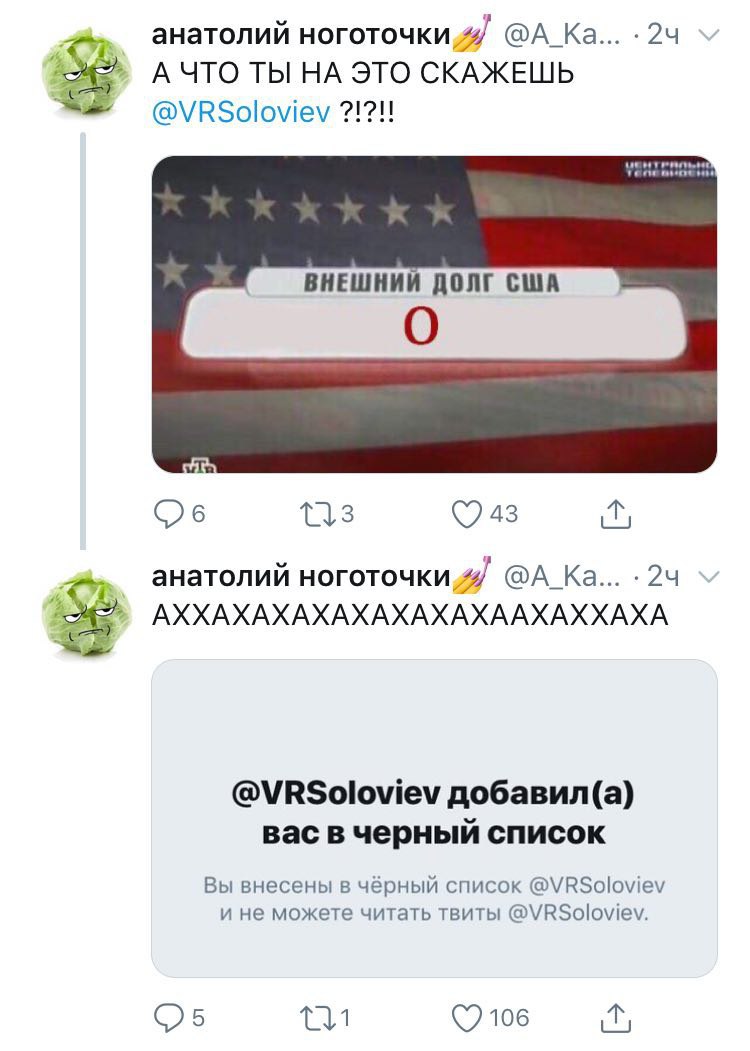Viewport: 750px width, 1051px height.
Task: View the cabbage avatar of the first tweet
Action: (x=86, y=72)
